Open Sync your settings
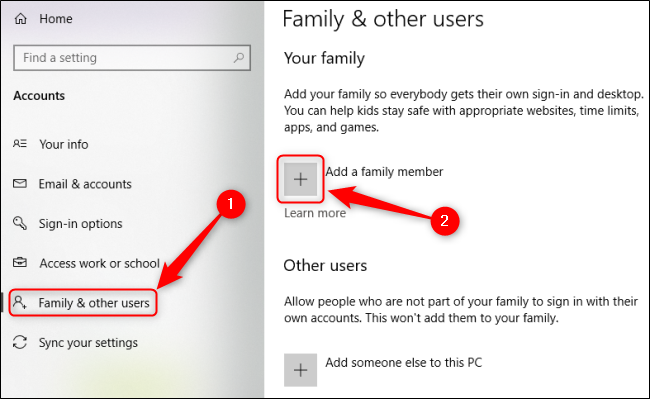Viewport: 650px width, 399px height. pyautogui.click(x=88, y=343)
